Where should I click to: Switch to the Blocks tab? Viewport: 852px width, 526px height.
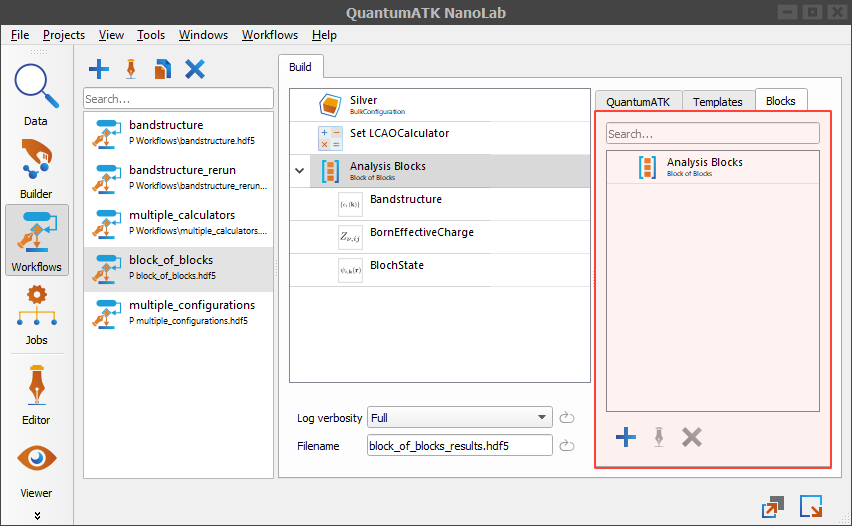tap(781, 101)
